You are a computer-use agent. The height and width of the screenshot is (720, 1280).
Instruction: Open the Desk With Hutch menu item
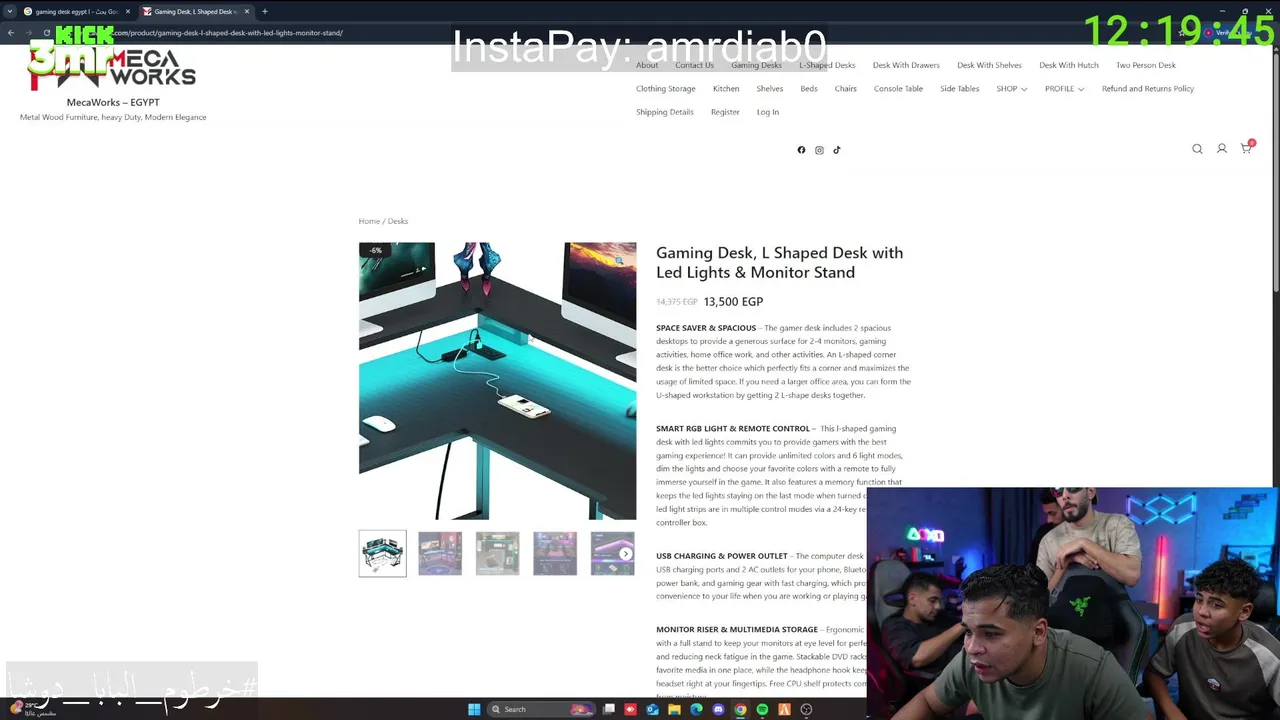click(1069, 65)
